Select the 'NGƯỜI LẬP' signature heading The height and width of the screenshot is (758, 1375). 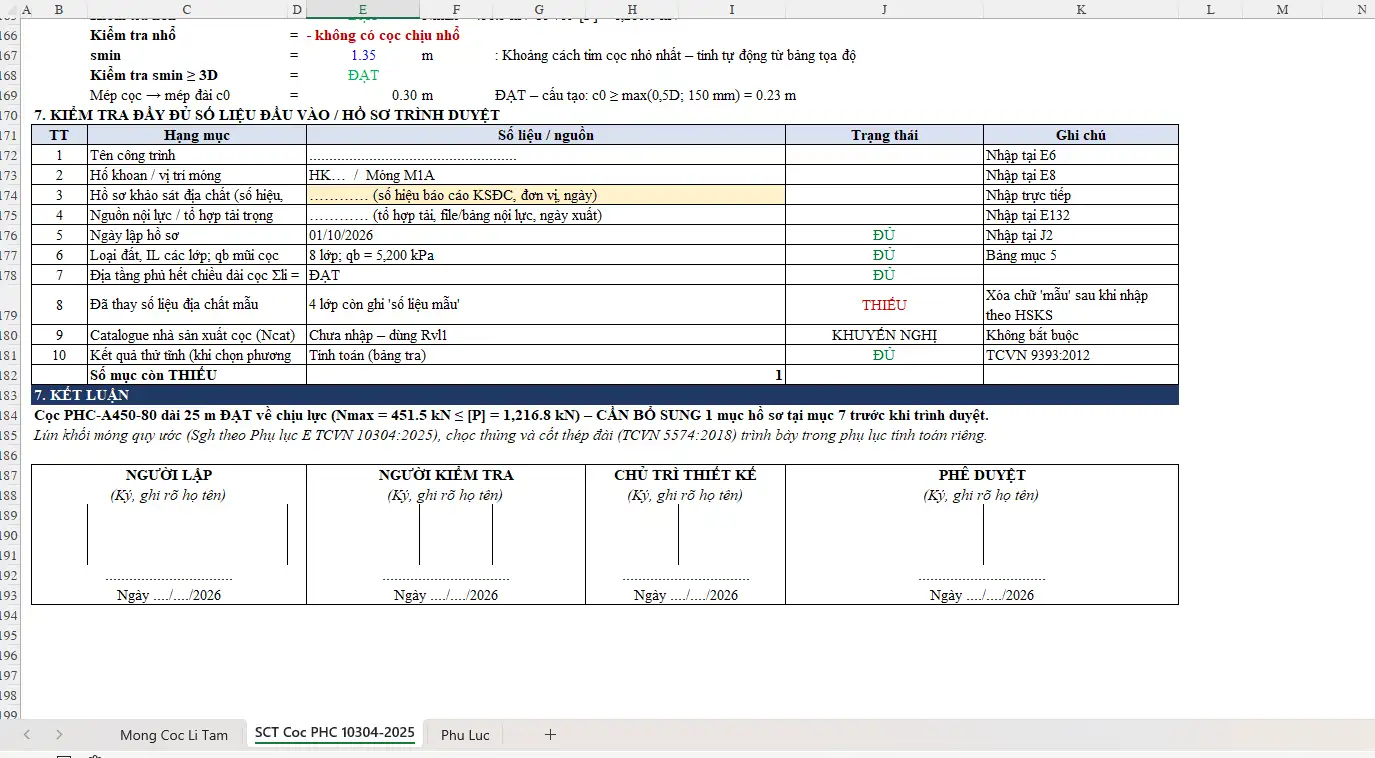click(x=168, y=475)
